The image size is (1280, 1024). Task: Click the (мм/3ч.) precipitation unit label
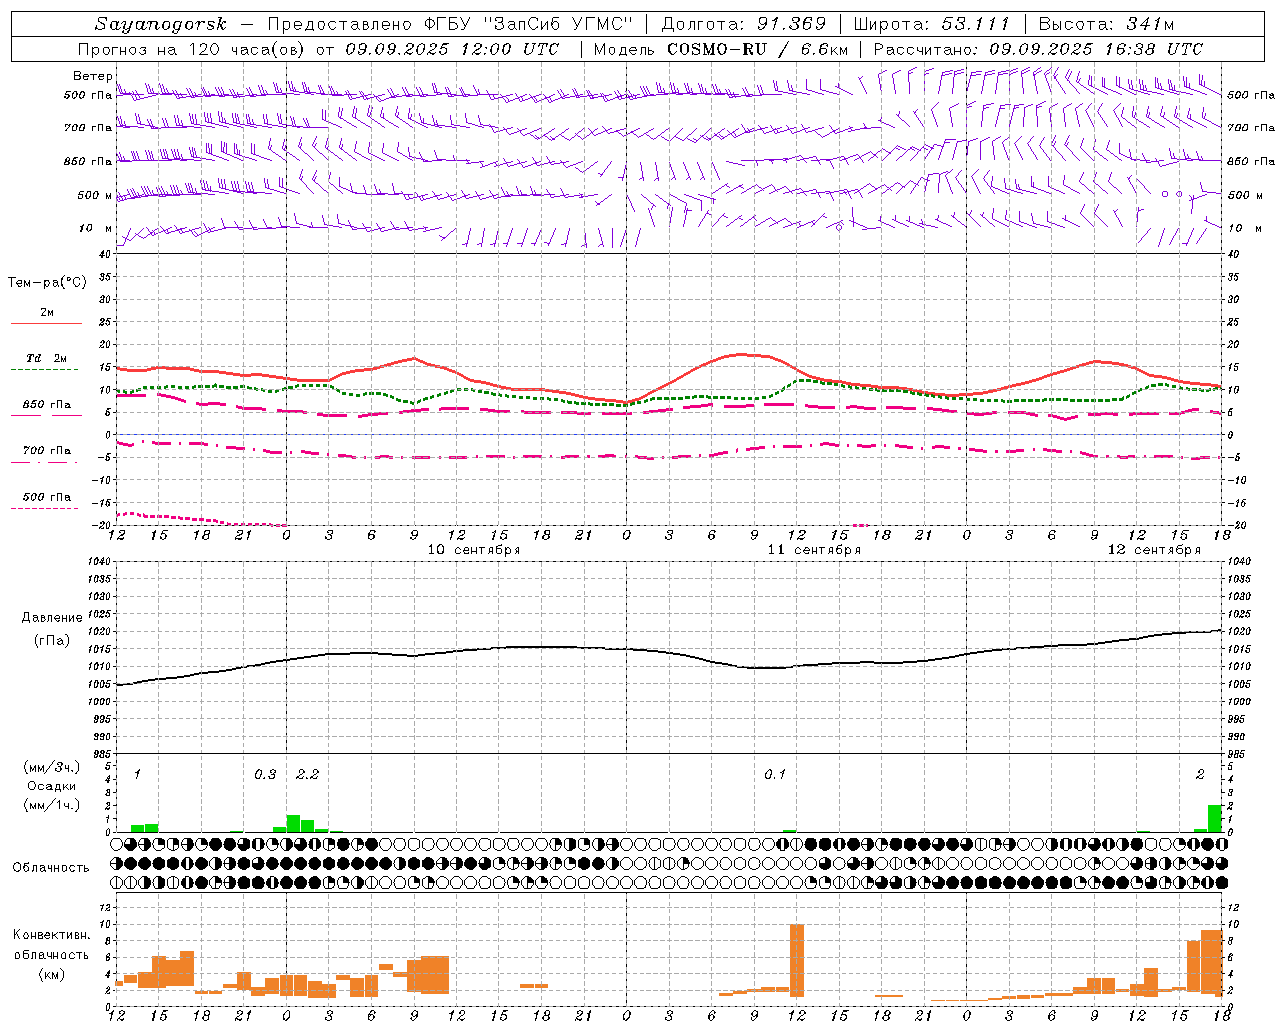coord(51,766)
